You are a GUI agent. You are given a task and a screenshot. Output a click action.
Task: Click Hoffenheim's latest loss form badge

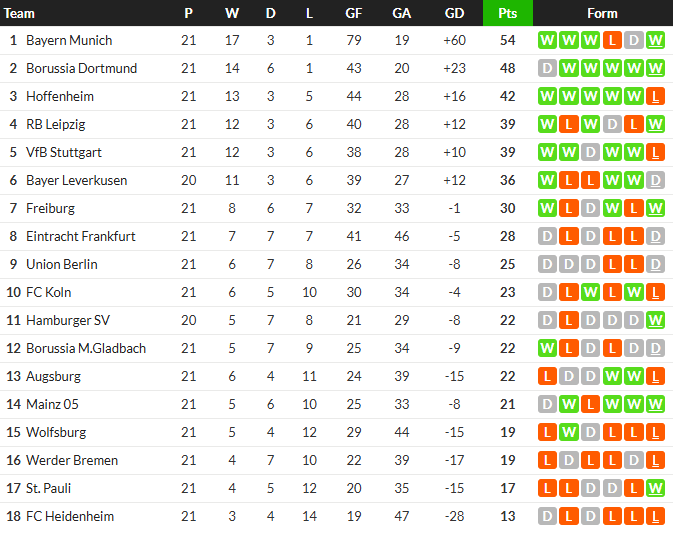click(655, 96)
